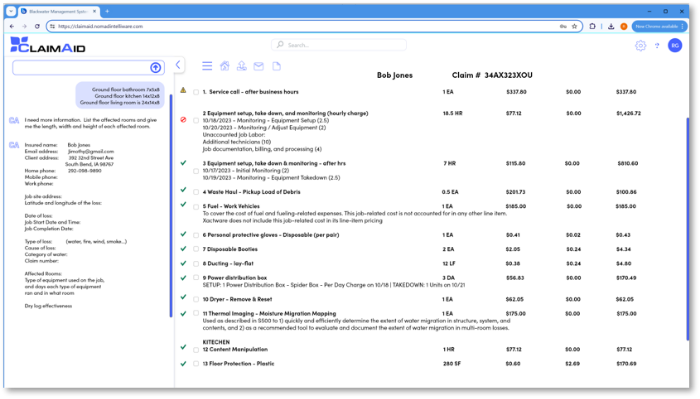Select the Dryer - Remove & Reset checkbox

(196, 299)
